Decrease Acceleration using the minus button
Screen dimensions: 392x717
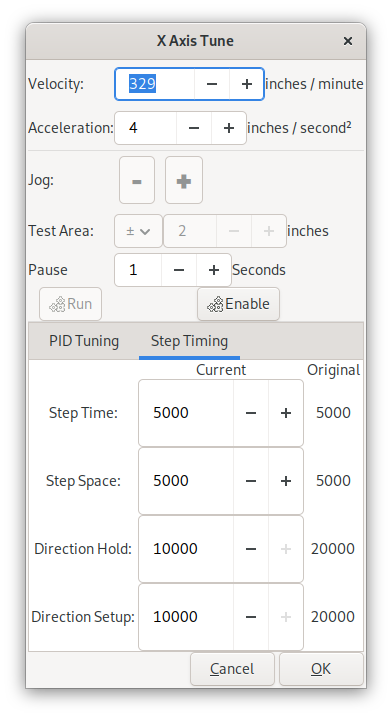(194, 128)
